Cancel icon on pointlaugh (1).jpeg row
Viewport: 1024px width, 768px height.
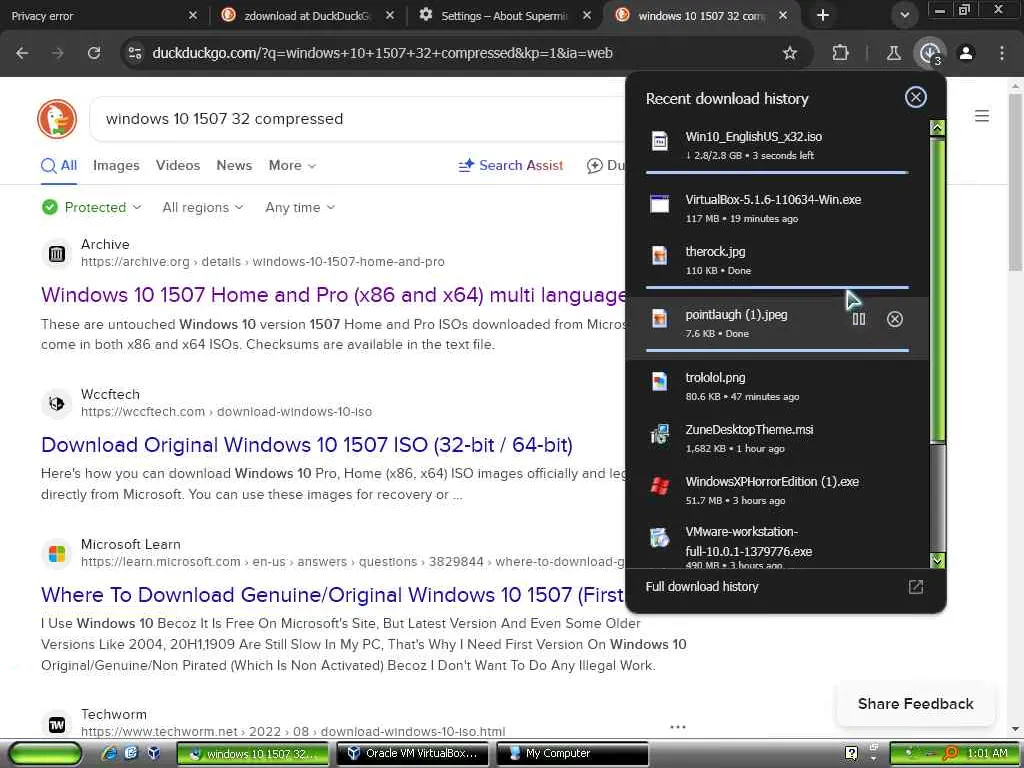pos(895,319)
